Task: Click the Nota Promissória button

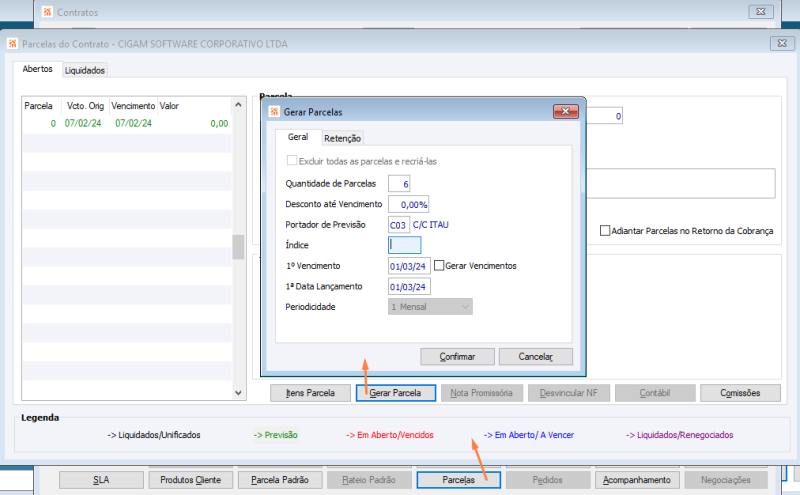Action: point(482,393)
